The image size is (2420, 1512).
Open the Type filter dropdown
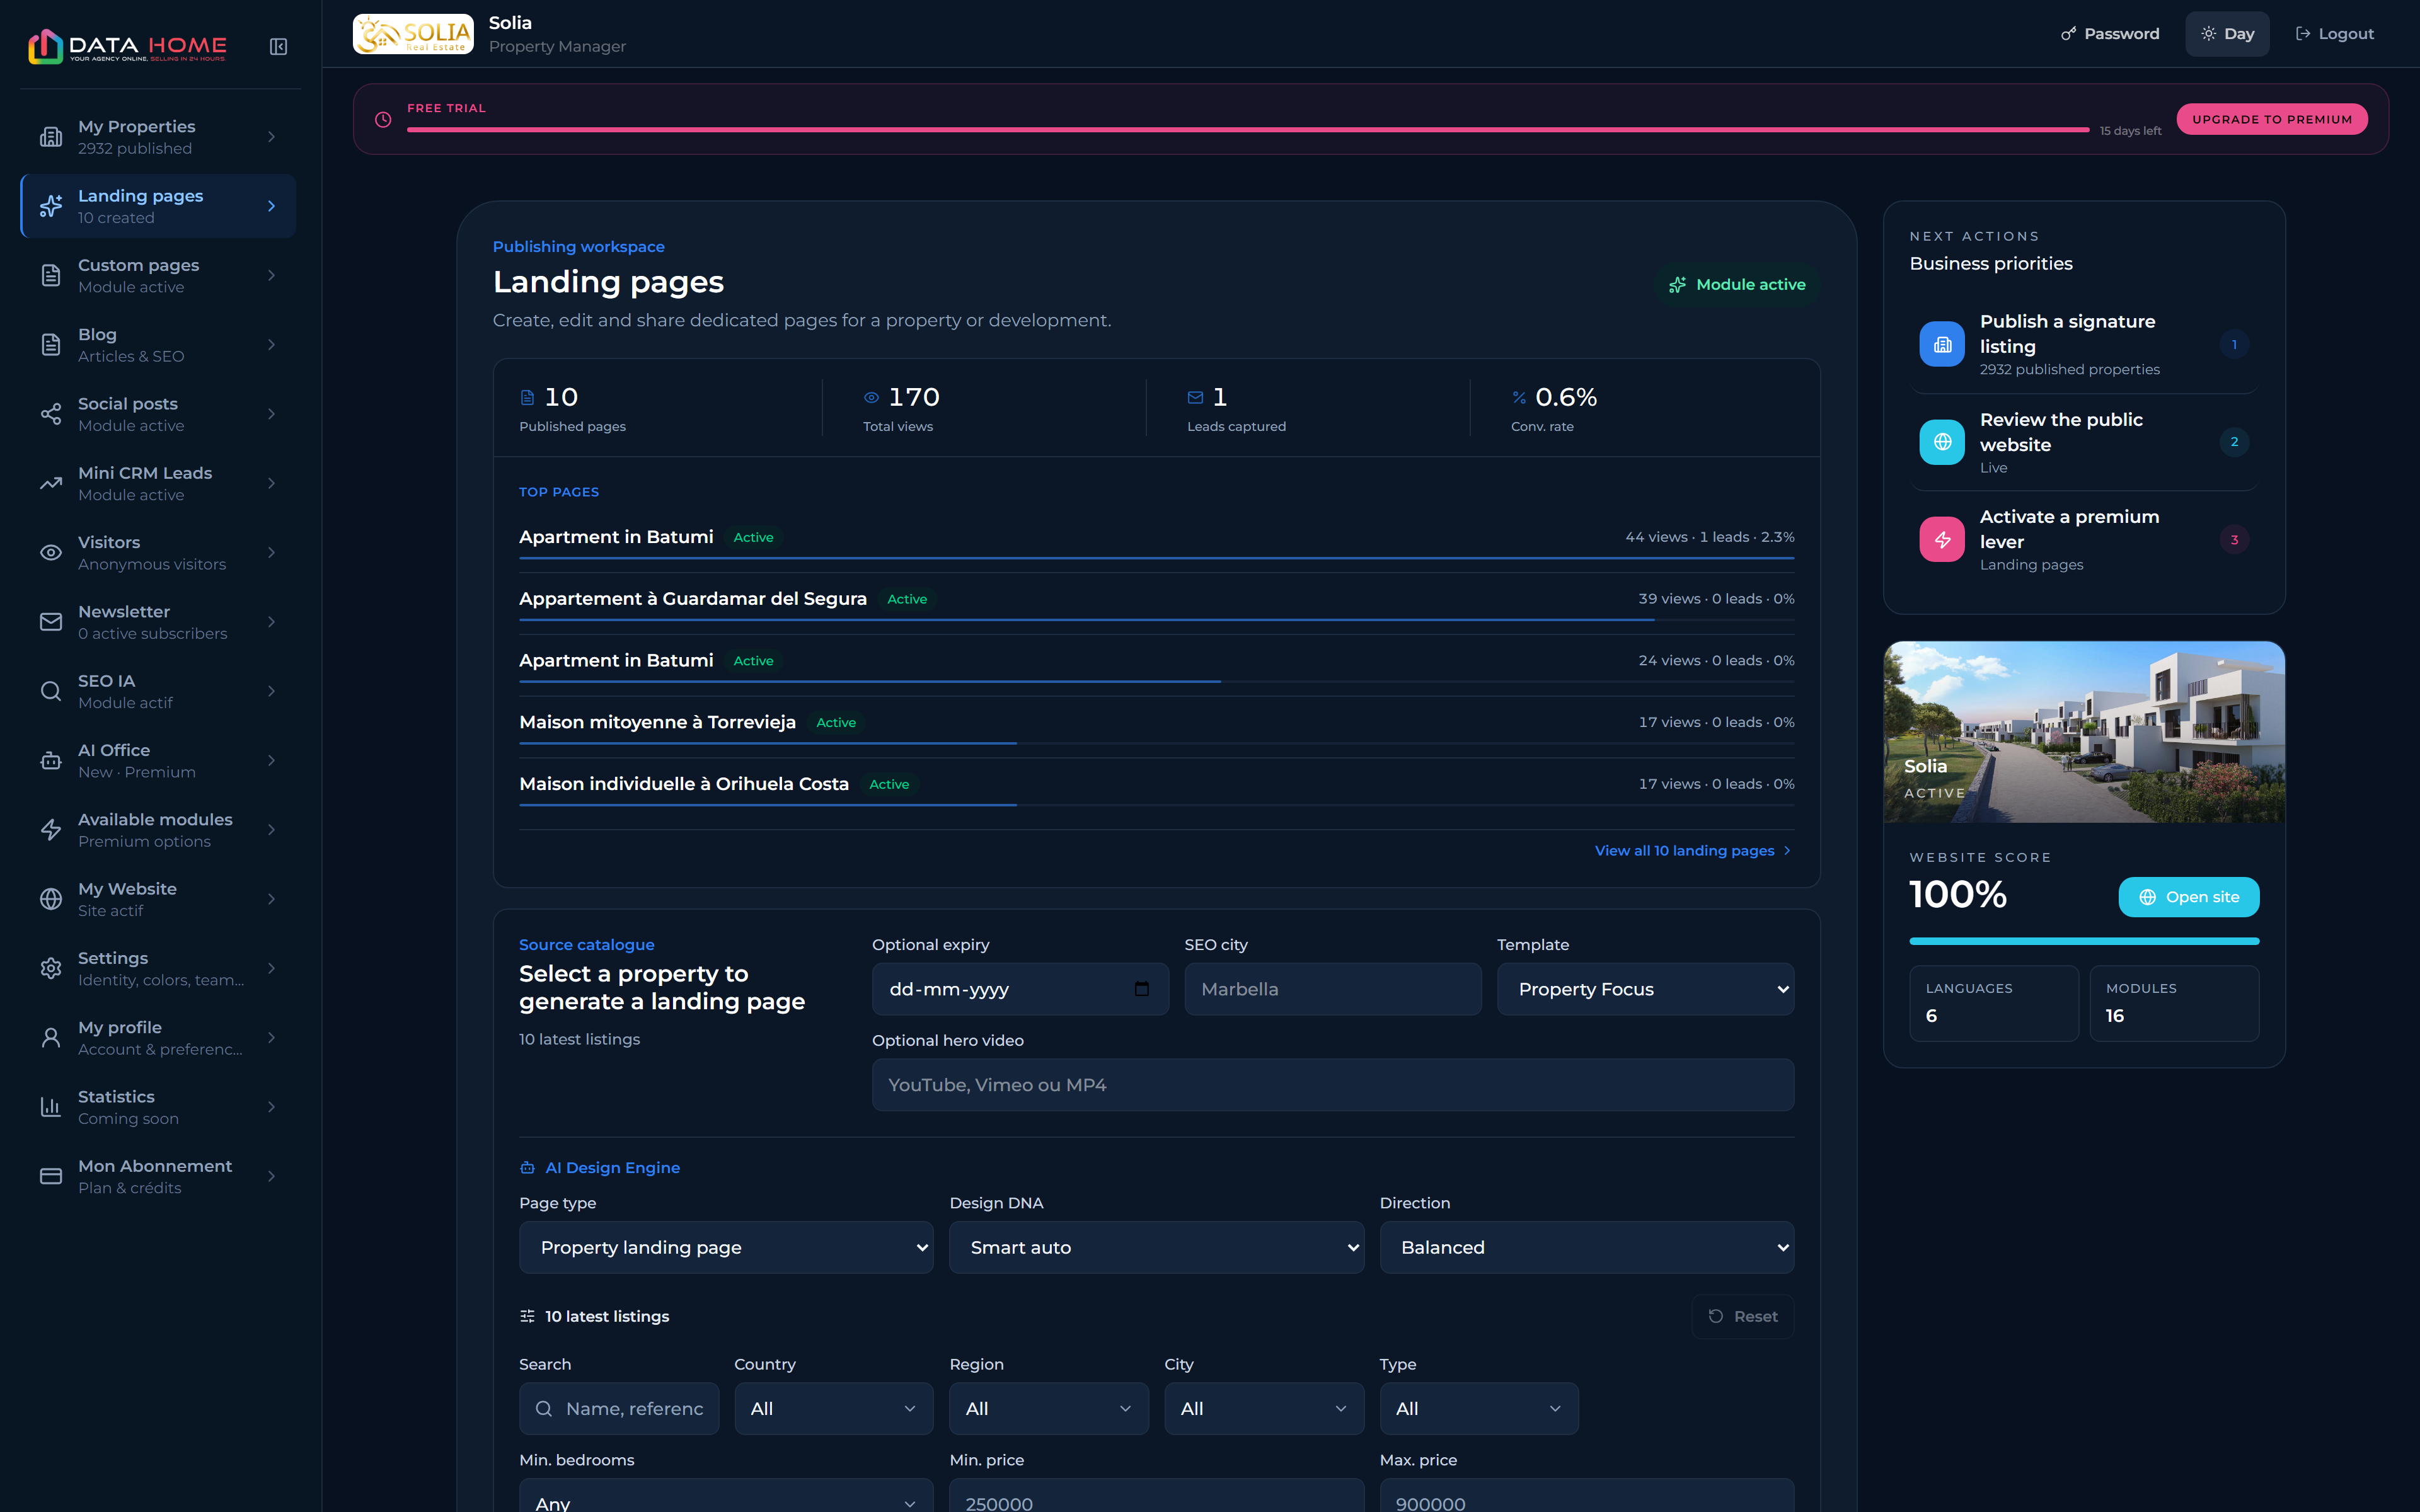click(x=1479, y=1408)
